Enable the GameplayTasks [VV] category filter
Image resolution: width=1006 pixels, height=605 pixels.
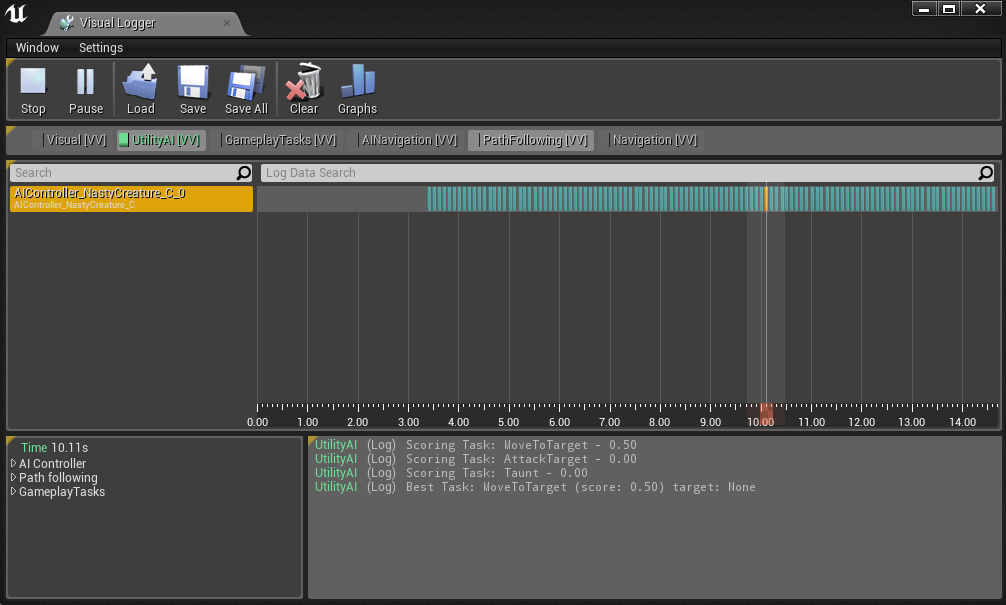(279, 140)
